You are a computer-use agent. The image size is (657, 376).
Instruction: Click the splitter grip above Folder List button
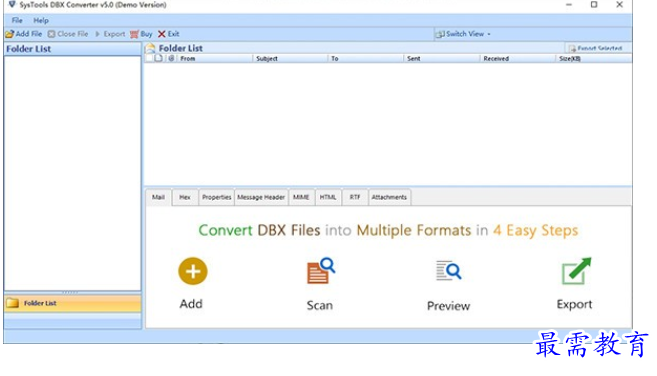[70, 292]
